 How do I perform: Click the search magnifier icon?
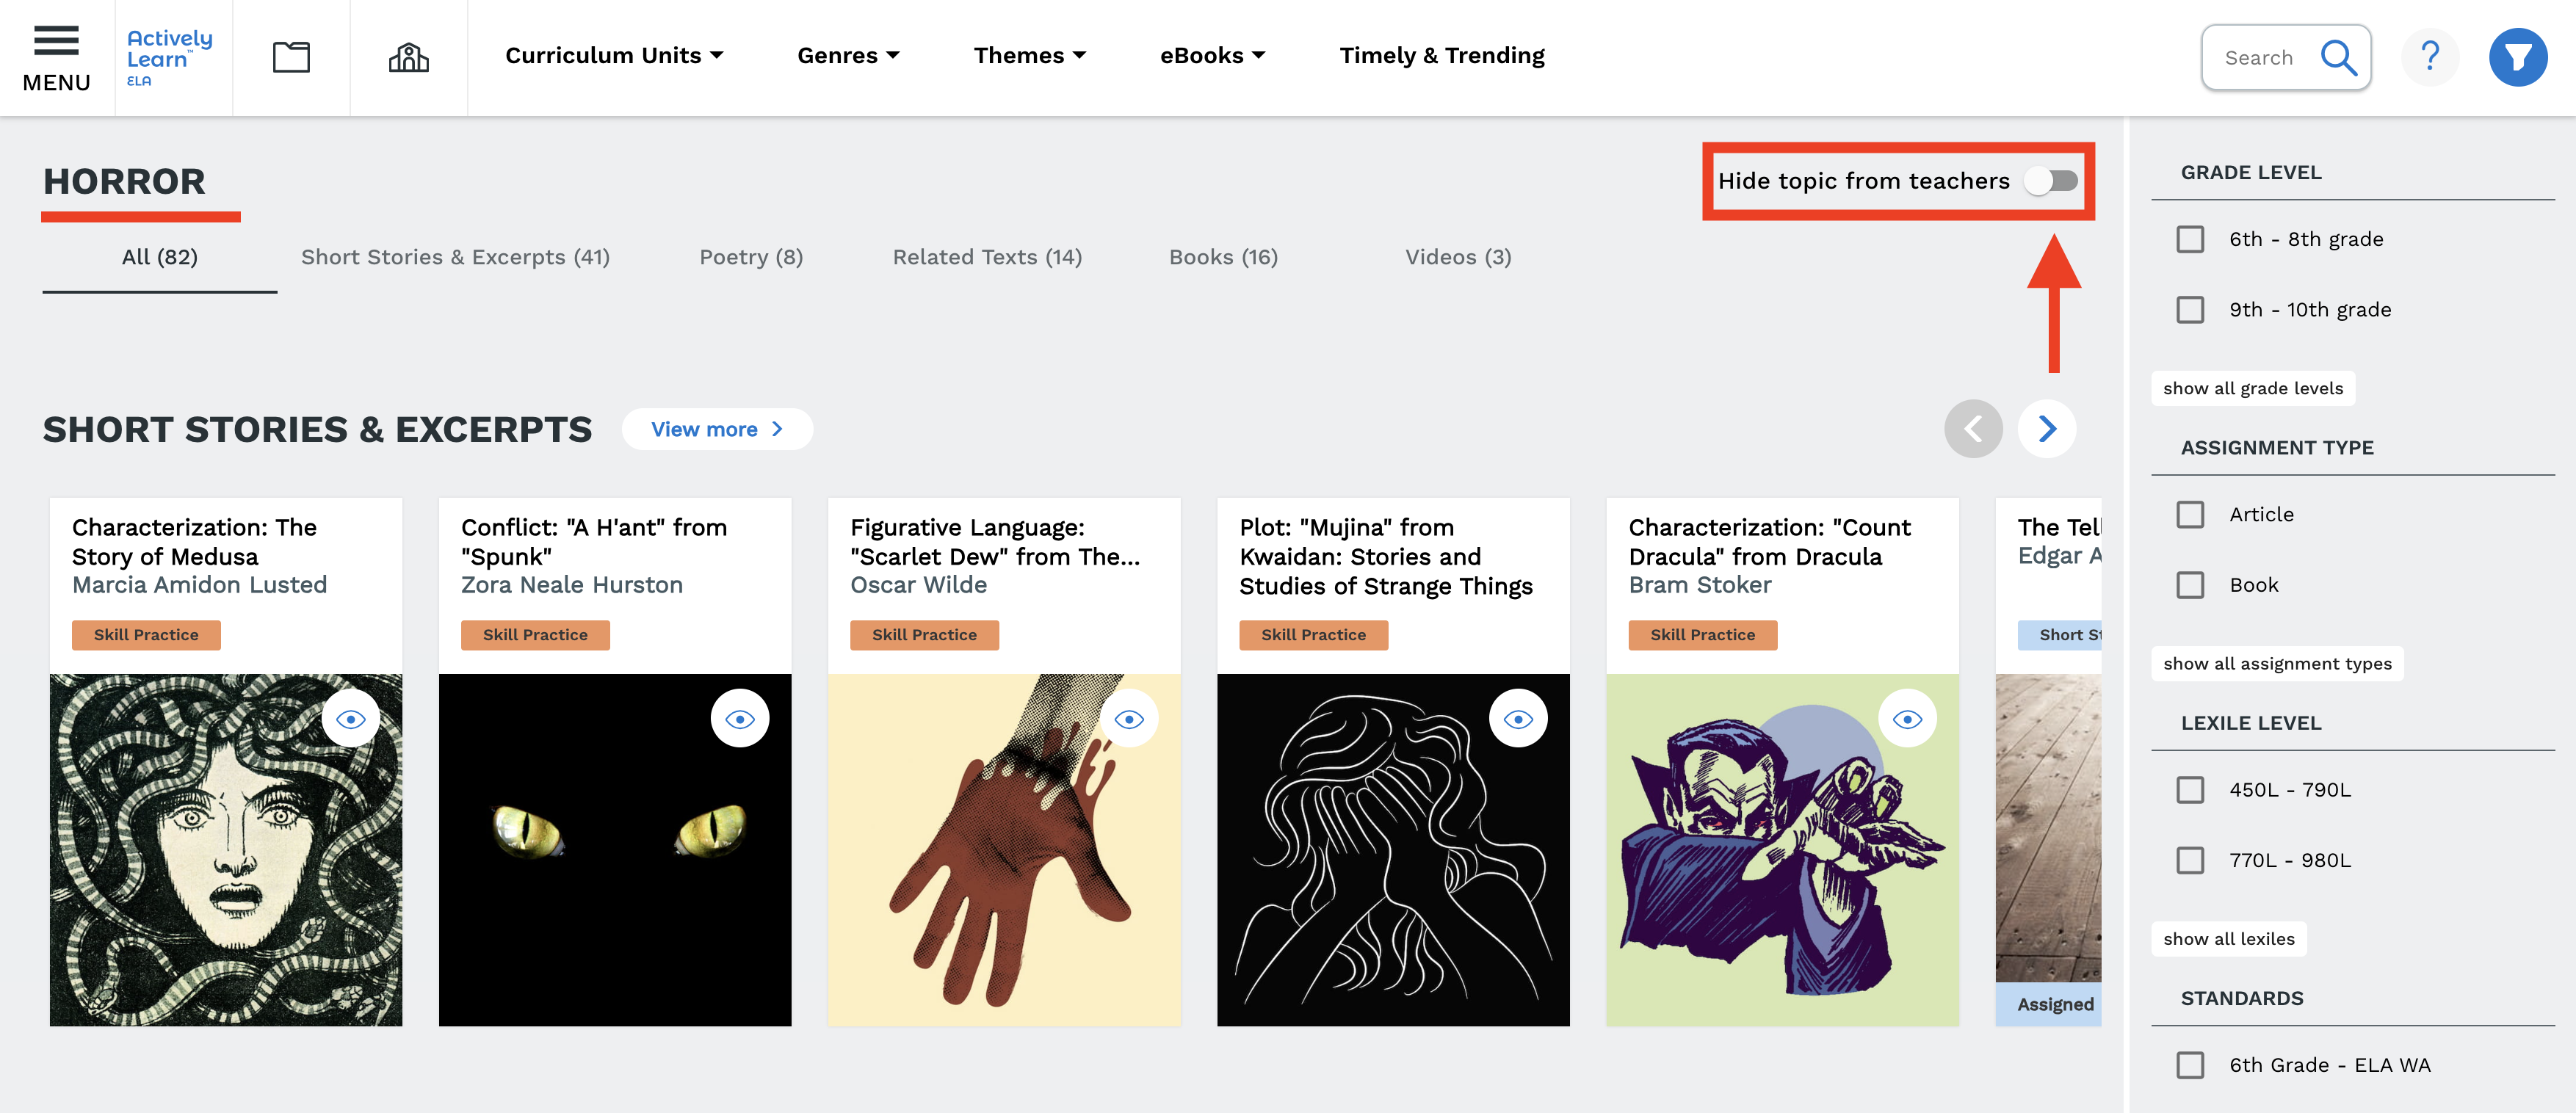[2338, 57]
